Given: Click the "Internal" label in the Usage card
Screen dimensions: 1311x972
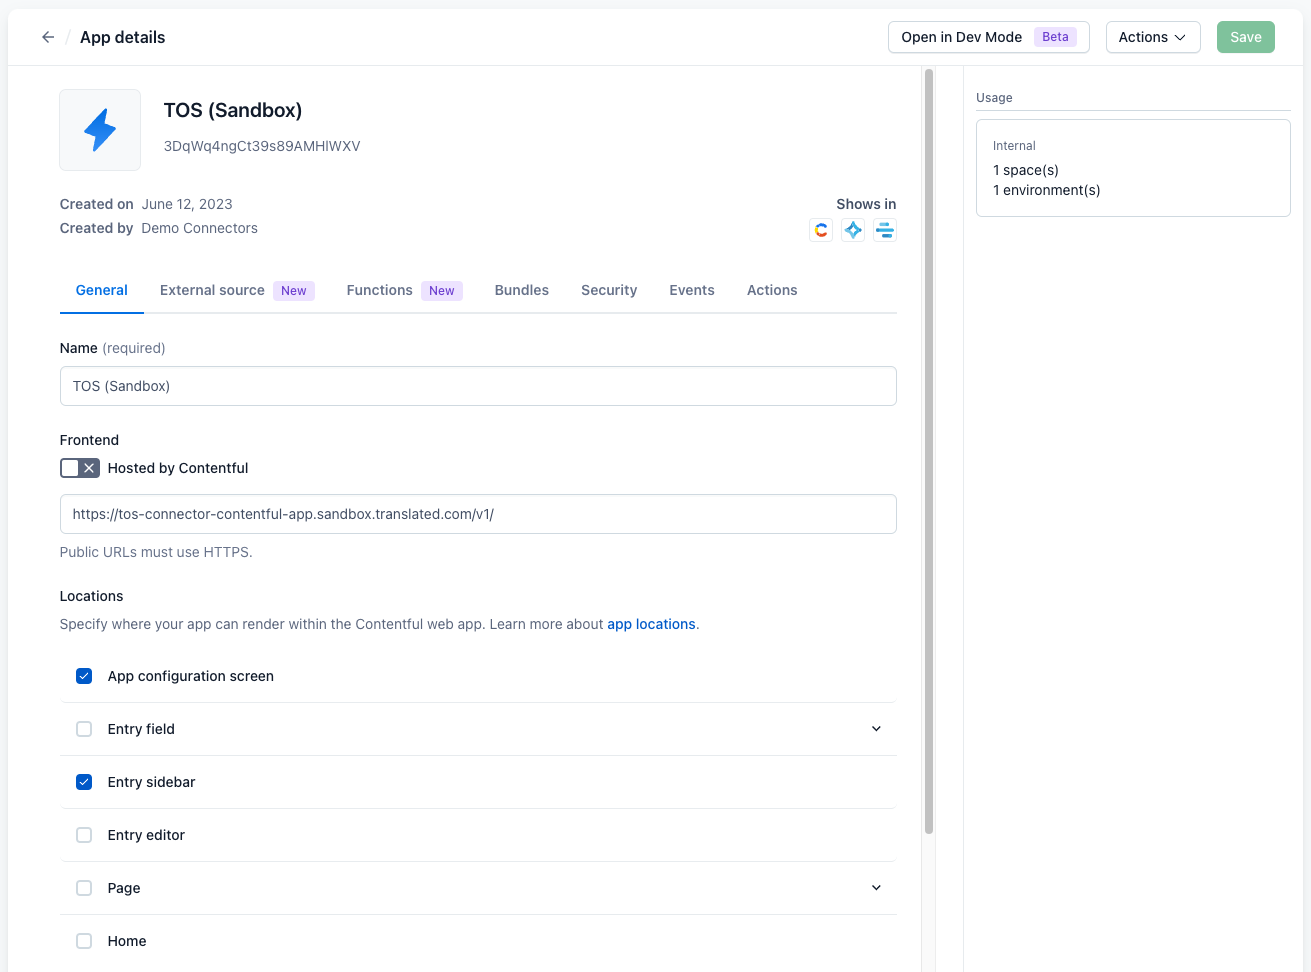Looking at the screenshot, I should (x=1014, y=146).
